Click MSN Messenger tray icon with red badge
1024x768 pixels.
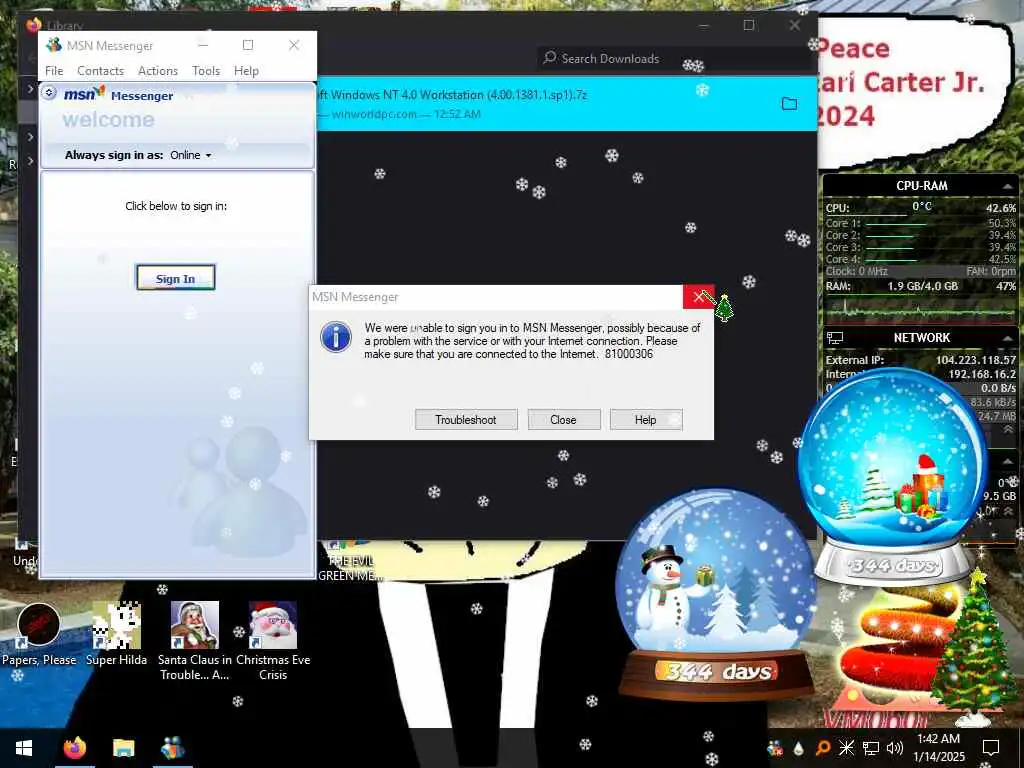pos(775,748)
